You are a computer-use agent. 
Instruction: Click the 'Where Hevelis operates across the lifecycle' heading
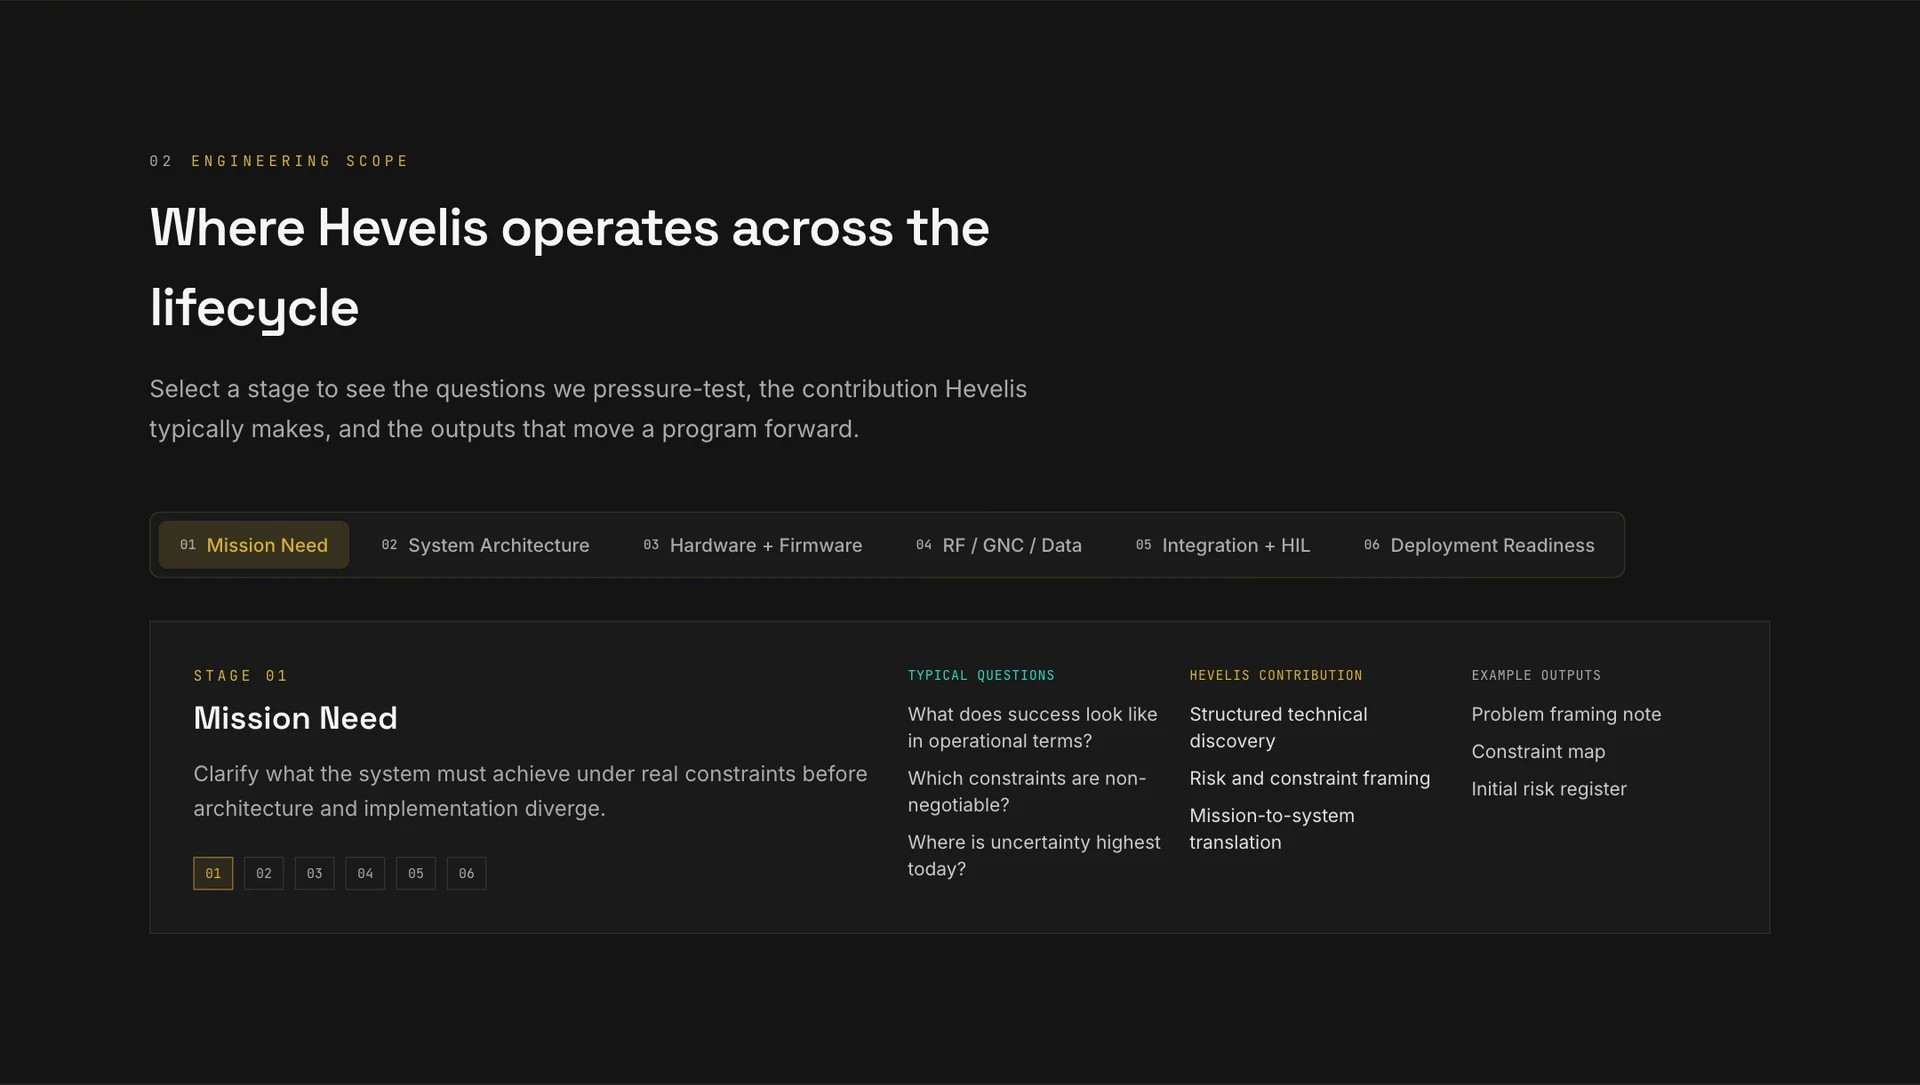570,267
